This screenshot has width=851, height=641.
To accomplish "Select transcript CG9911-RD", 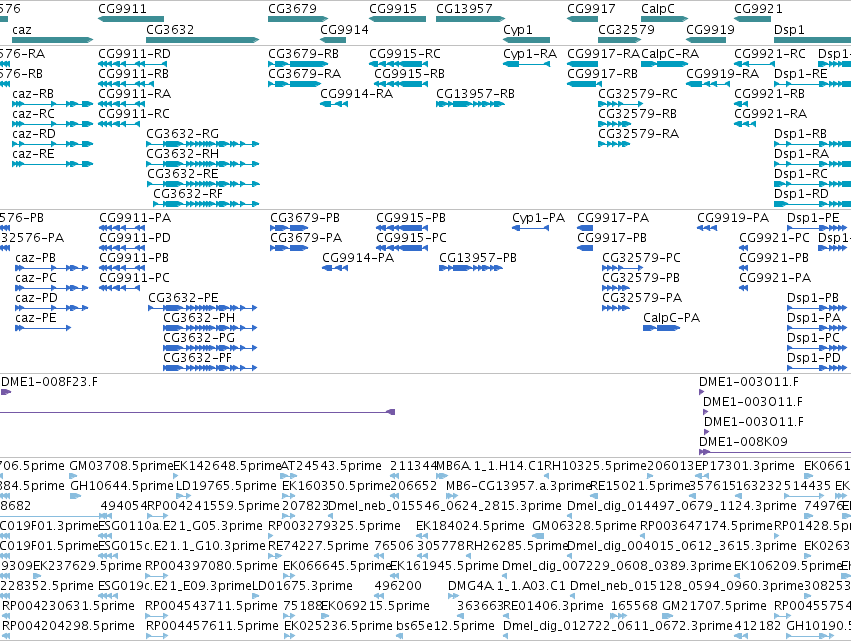I will (x=134, y=54).
